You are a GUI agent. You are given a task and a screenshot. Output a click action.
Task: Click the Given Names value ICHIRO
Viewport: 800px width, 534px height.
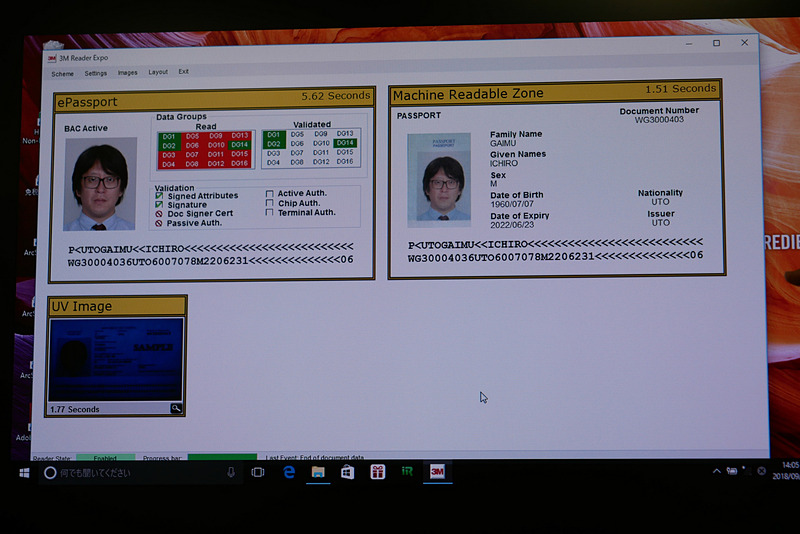pyautogui.click(x=504, y=163)
